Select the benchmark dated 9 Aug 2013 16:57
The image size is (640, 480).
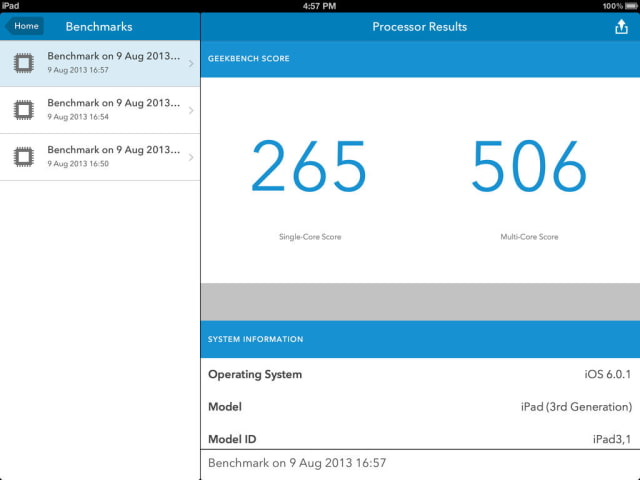point(100,63)
